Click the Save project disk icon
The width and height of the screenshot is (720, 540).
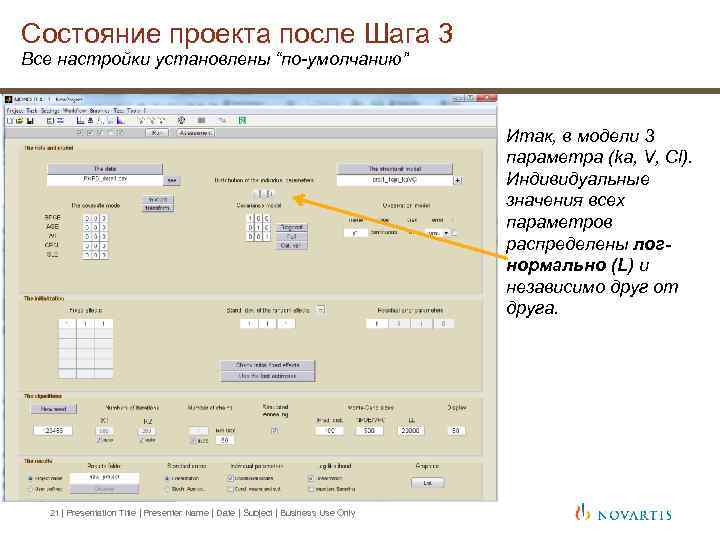point(30,121)
